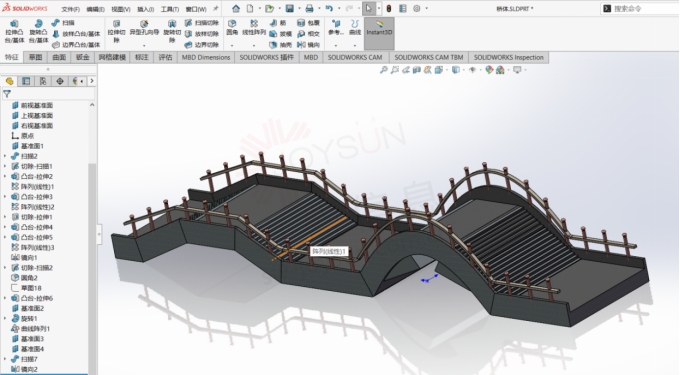Click the 拉伸凸台/基体 extrude boss icon
680x375 pixels.
pos(14,24)
